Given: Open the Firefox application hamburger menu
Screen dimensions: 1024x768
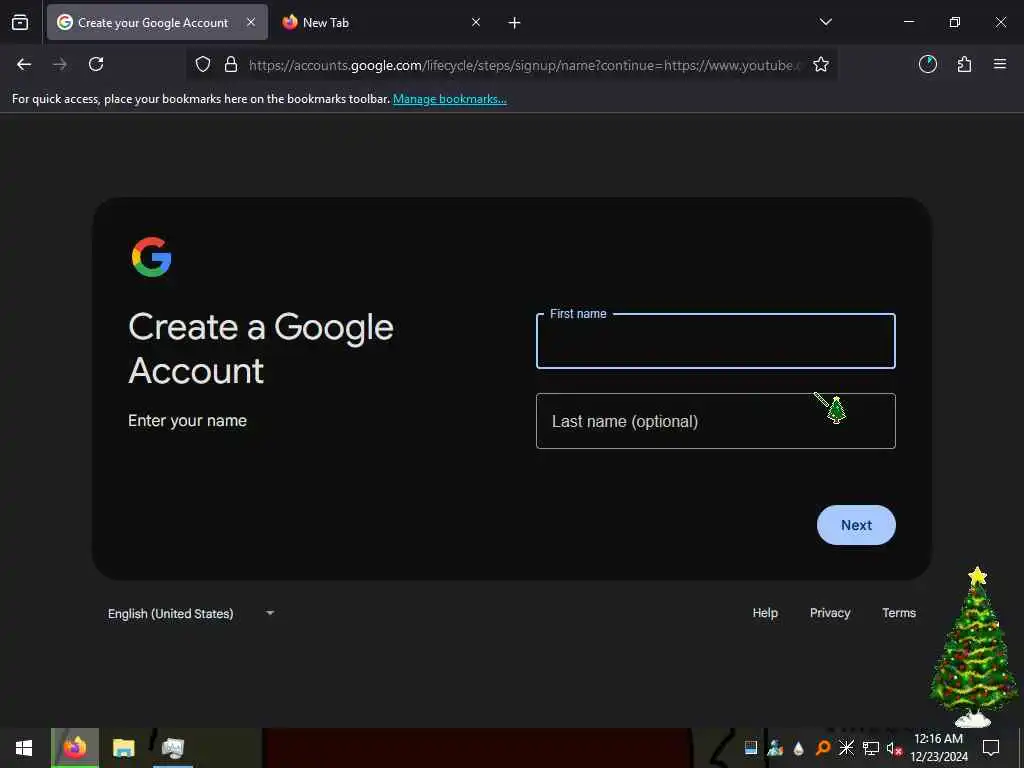Looking at the screenshot, I should click(1000, 64).
